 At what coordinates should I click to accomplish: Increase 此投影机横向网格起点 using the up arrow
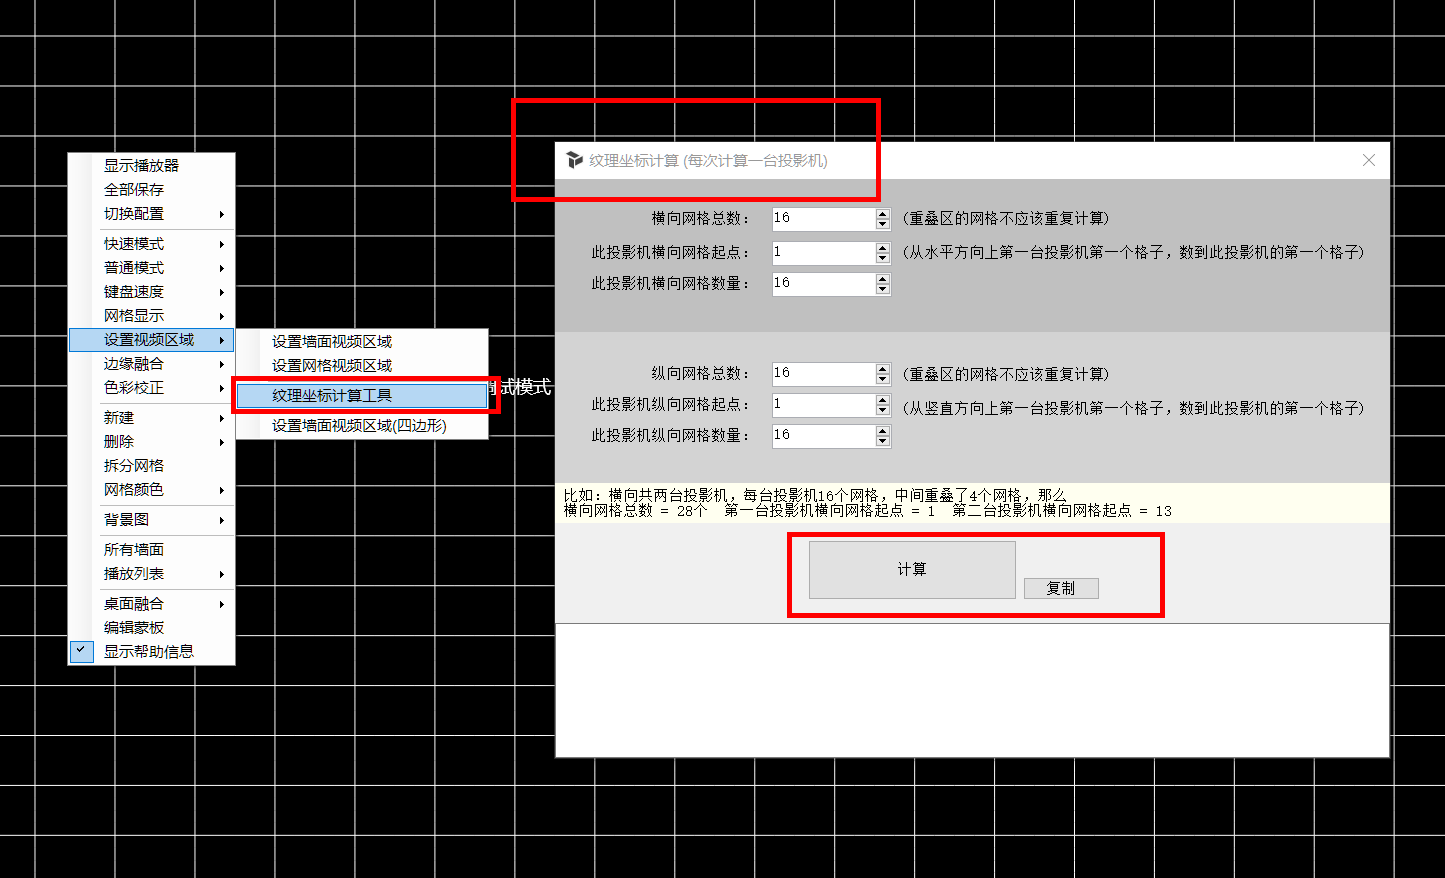882,247
